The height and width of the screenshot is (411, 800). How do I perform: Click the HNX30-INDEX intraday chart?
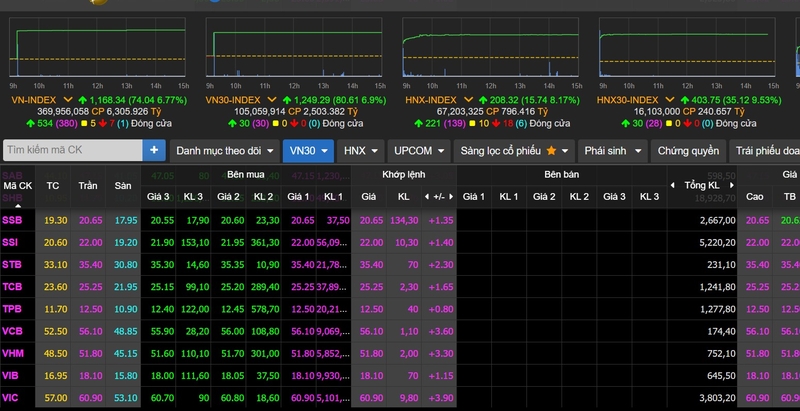click(x=687, y=47)
